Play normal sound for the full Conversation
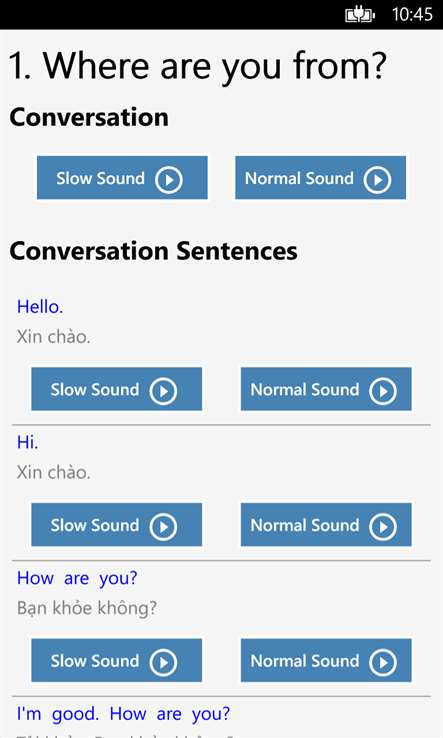 pyautogui.click(x=320, y=178)
